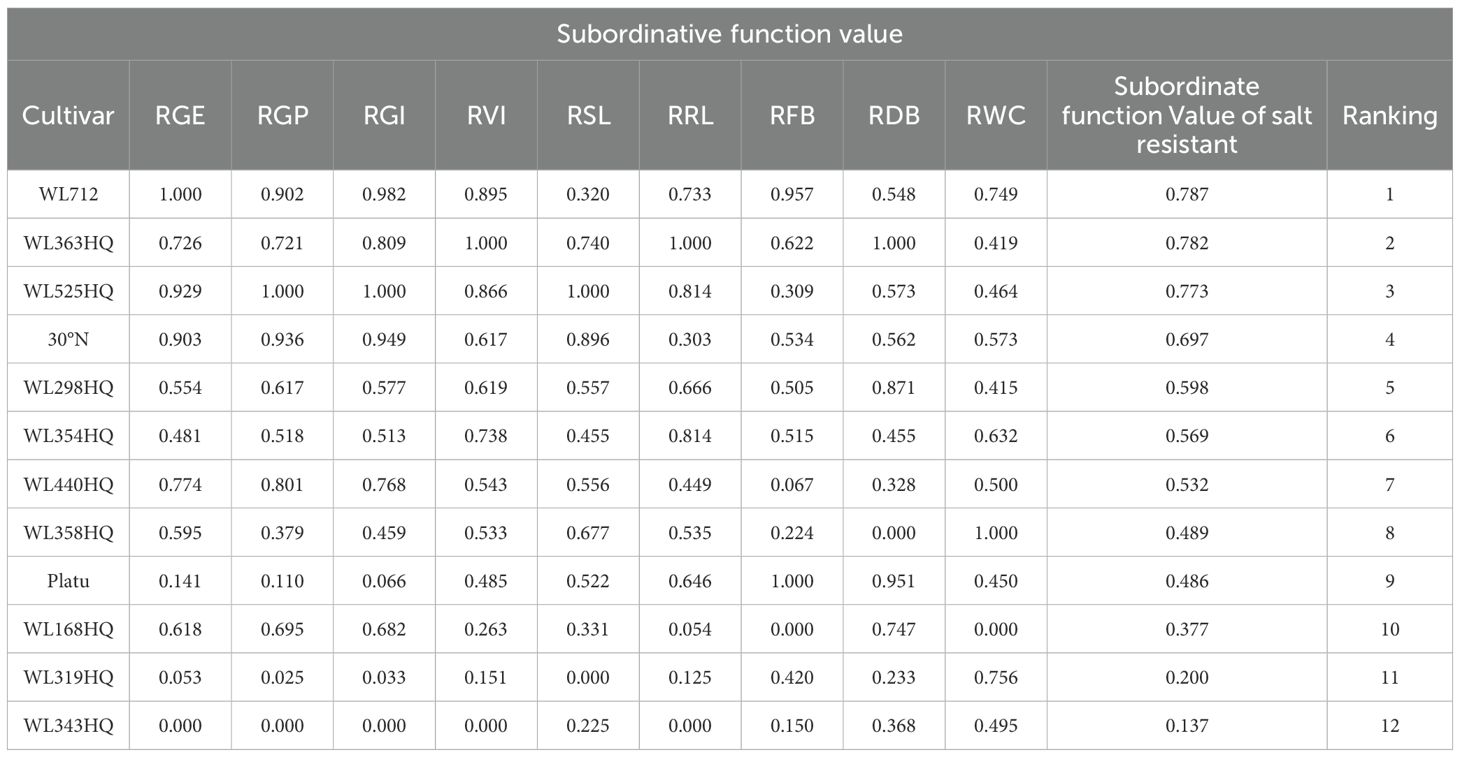Select the ranking 12 cell
This screenshot has height=757, width=1460.
coord(1389,726)
